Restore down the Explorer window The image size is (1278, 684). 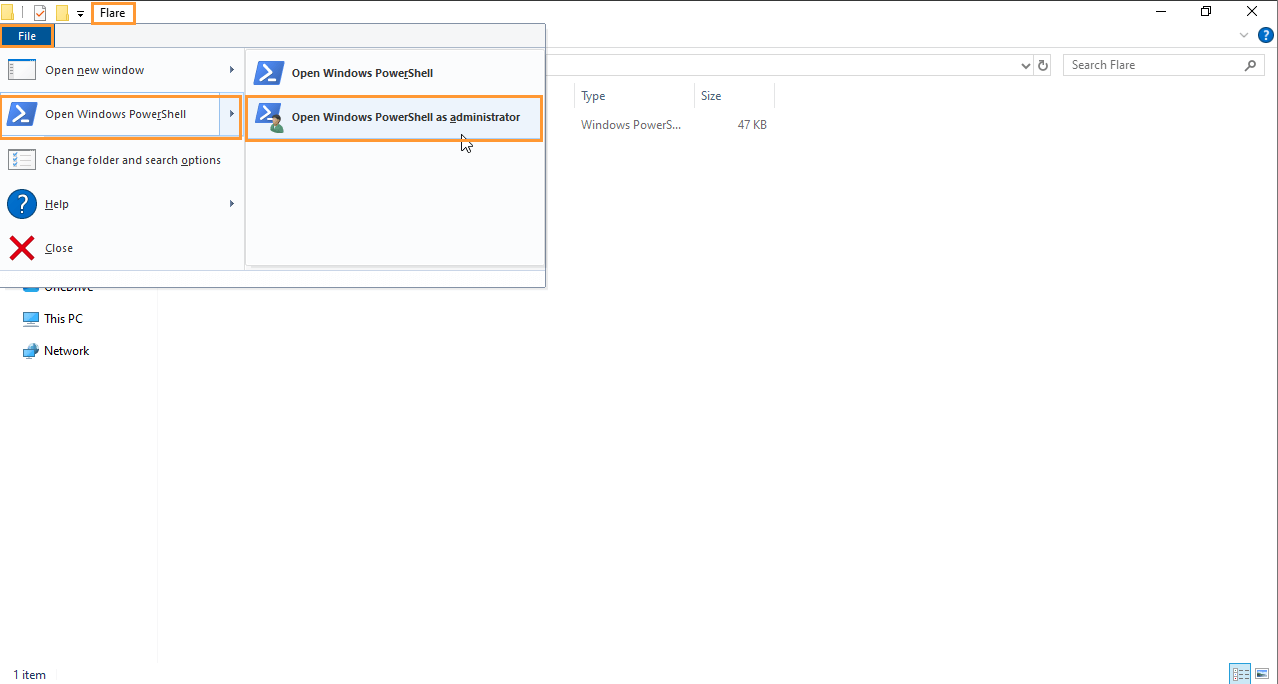(1206, 12)
